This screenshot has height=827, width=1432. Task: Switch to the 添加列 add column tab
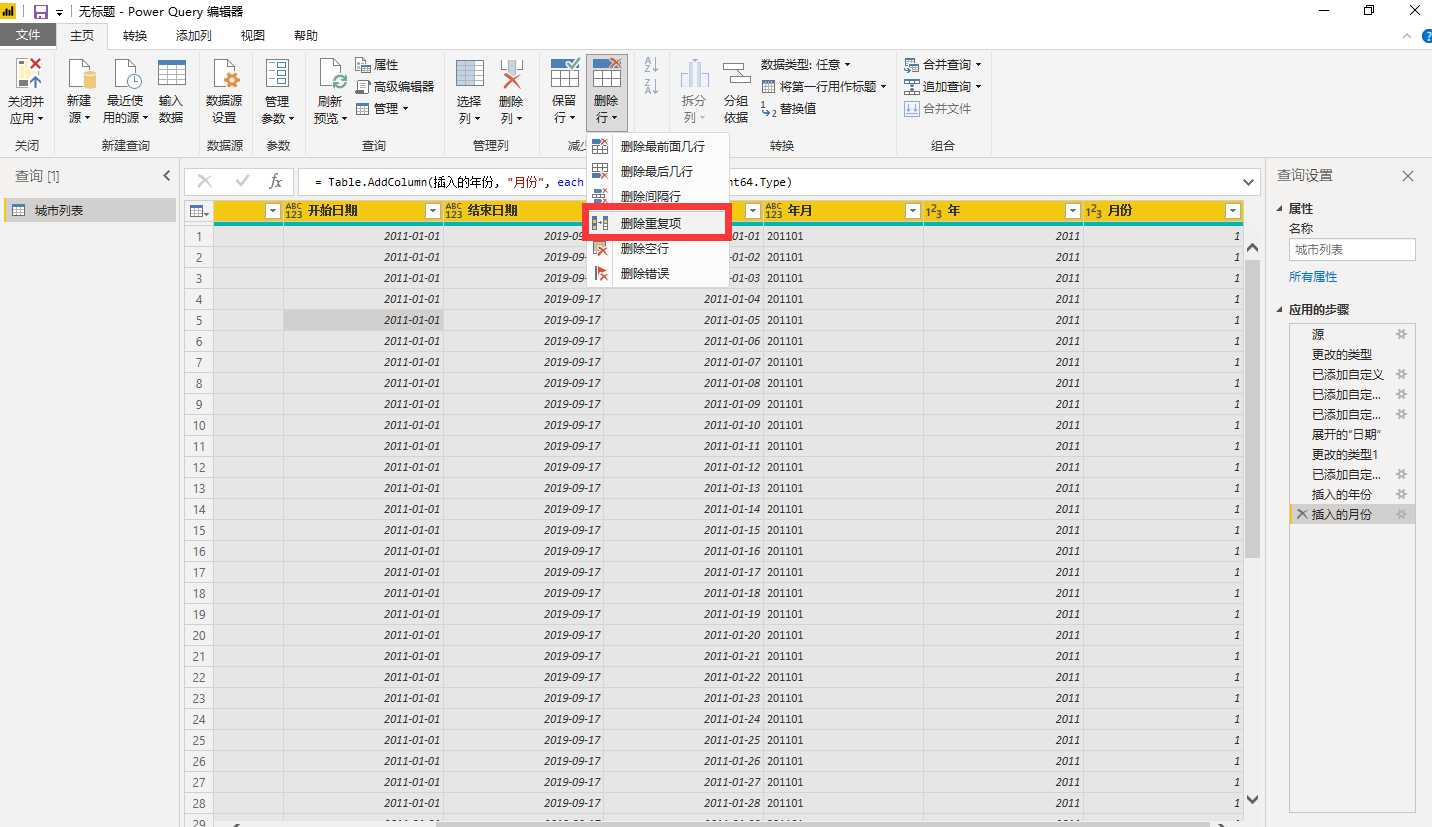click(x=193, y=36)
